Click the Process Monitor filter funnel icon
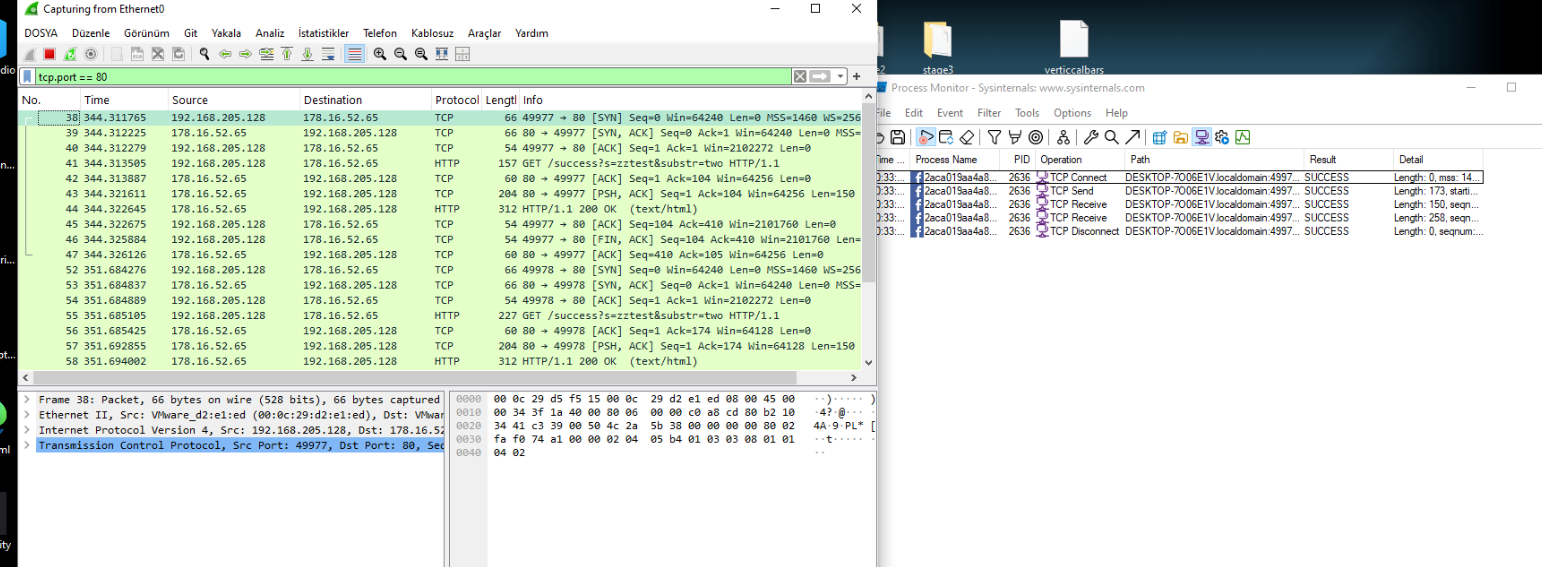The height and width of the screenshot is (567, 1542). click(x=994, y=137)
